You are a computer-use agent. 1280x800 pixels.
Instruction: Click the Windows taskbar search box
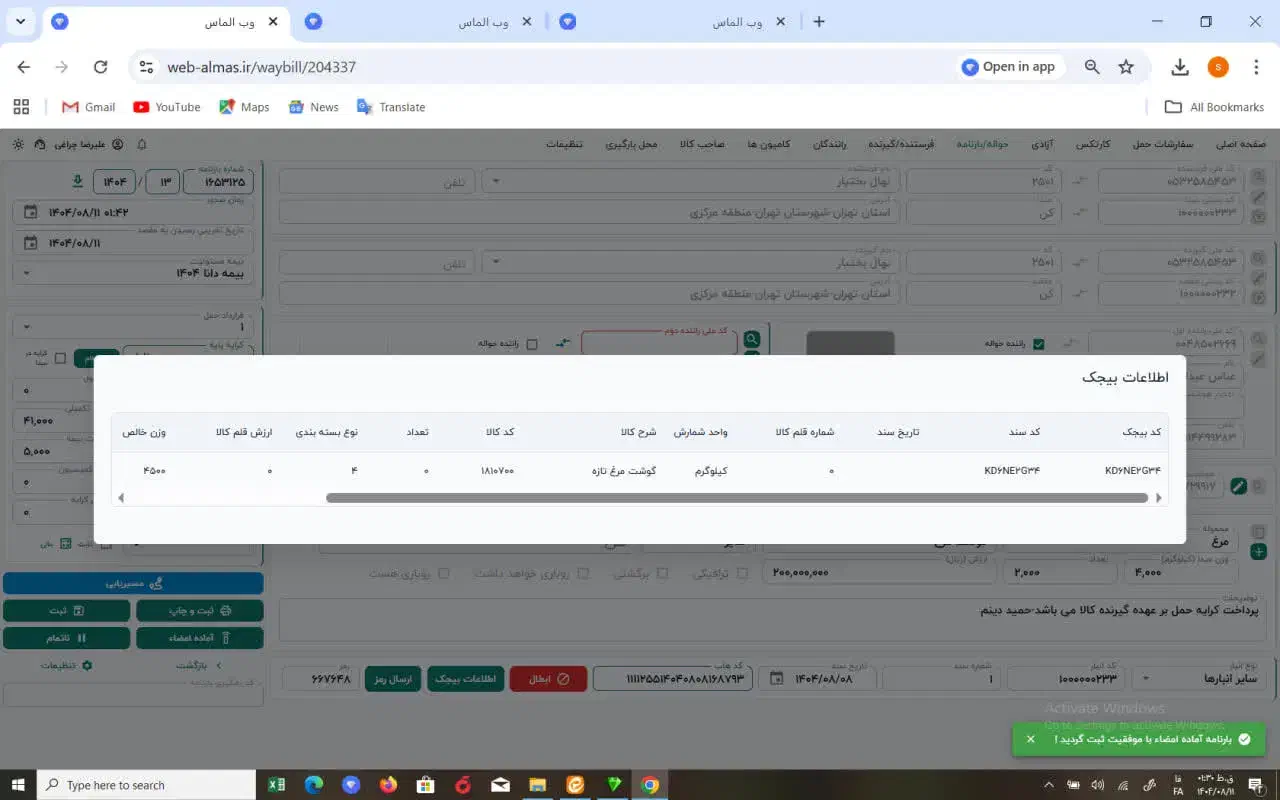147,785
